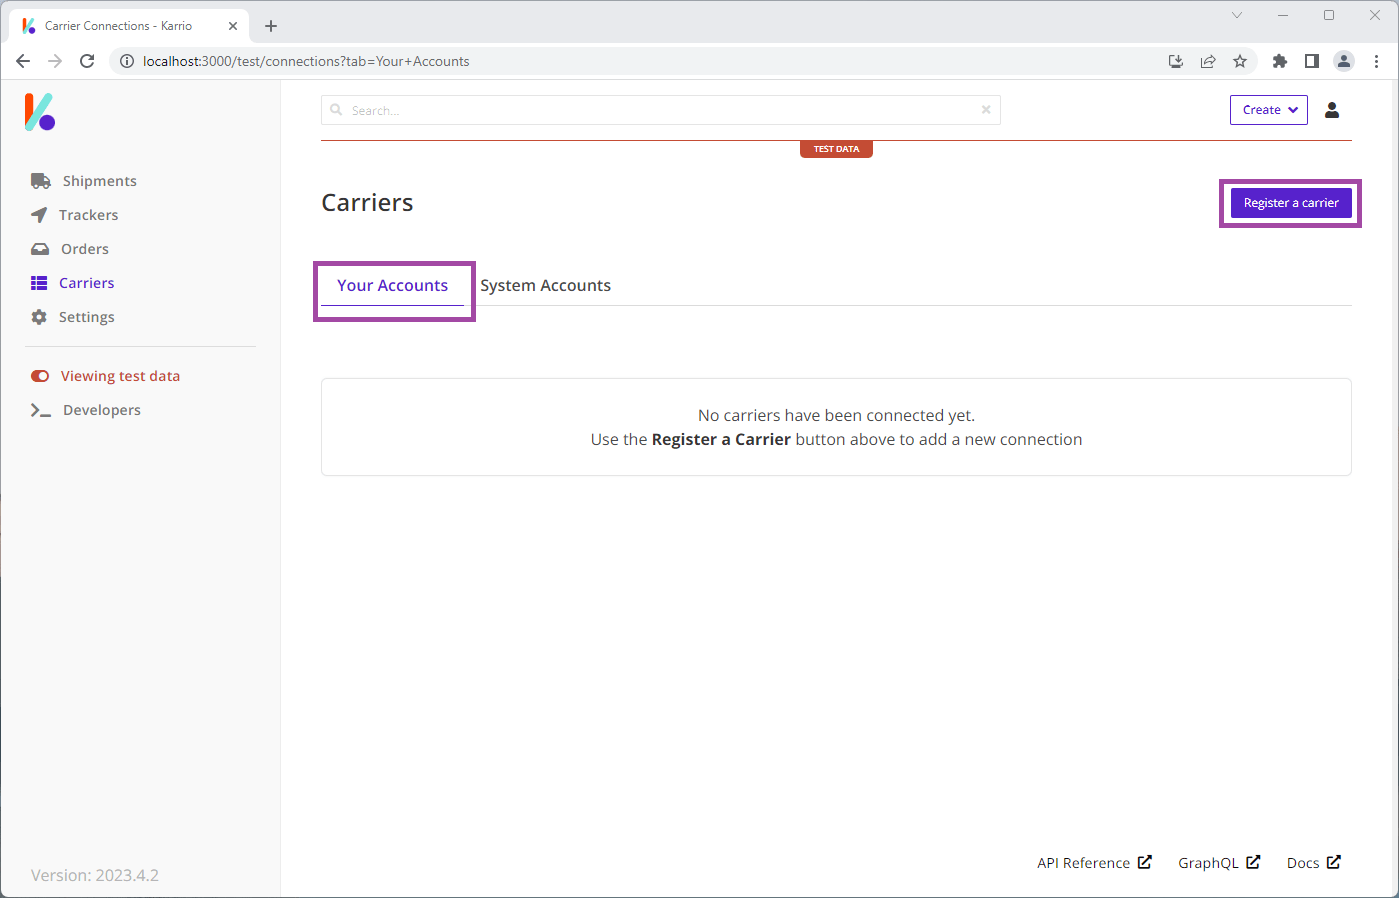Open Shipments in the sidebar
Image resolution: width=1399 pixels, height=898 pixels.
(84, 181)
